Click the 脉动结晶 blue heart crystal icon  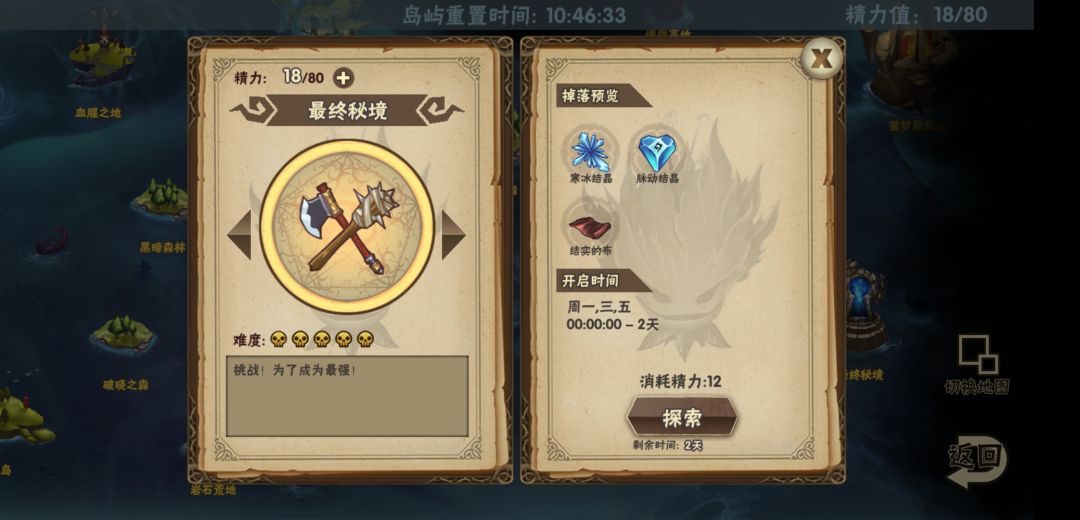click(656, 152)
